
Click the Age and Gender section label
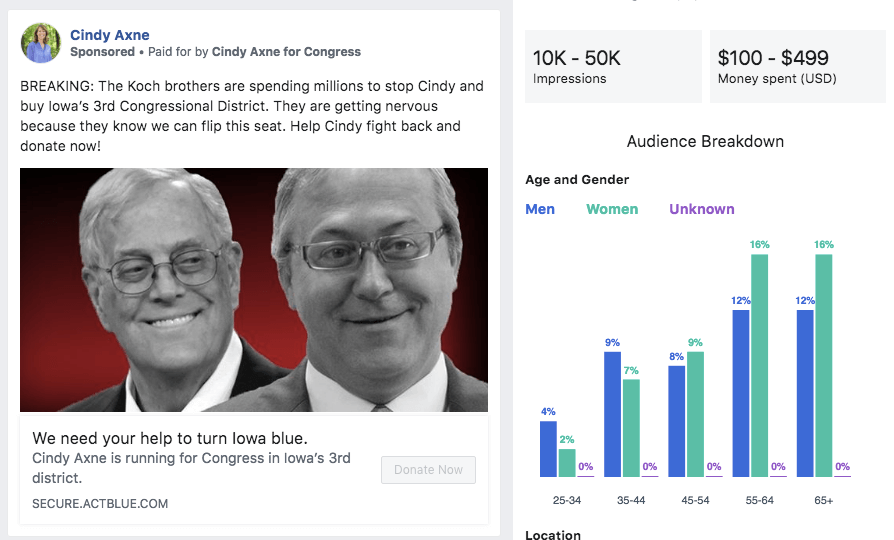[577, 180]
